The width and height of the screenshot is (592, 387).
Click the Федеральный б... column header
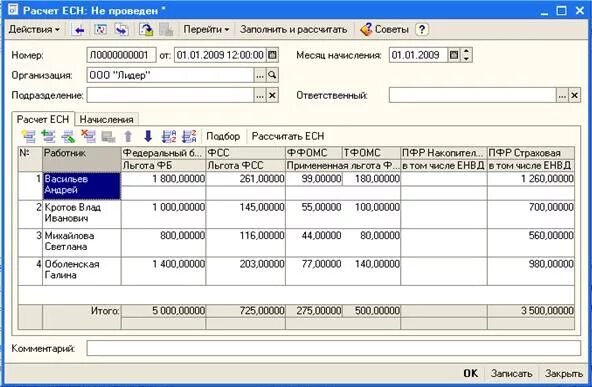pyautogui.click(x=164, y=153)
